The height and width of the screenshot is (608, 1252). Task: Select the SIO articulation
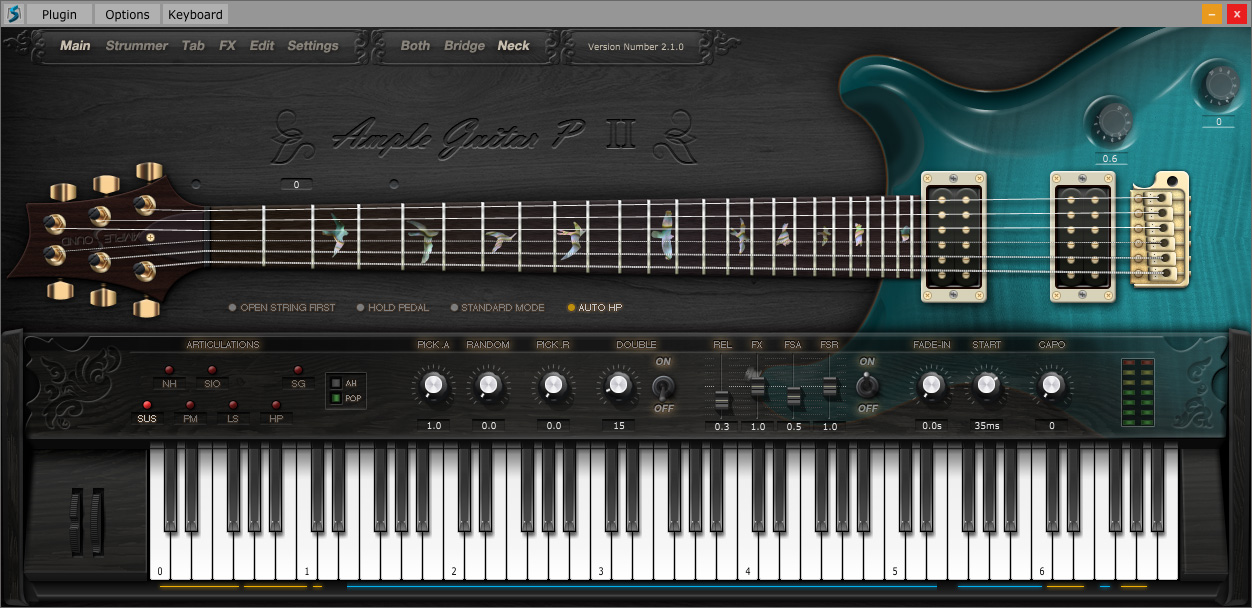[212, 381]
